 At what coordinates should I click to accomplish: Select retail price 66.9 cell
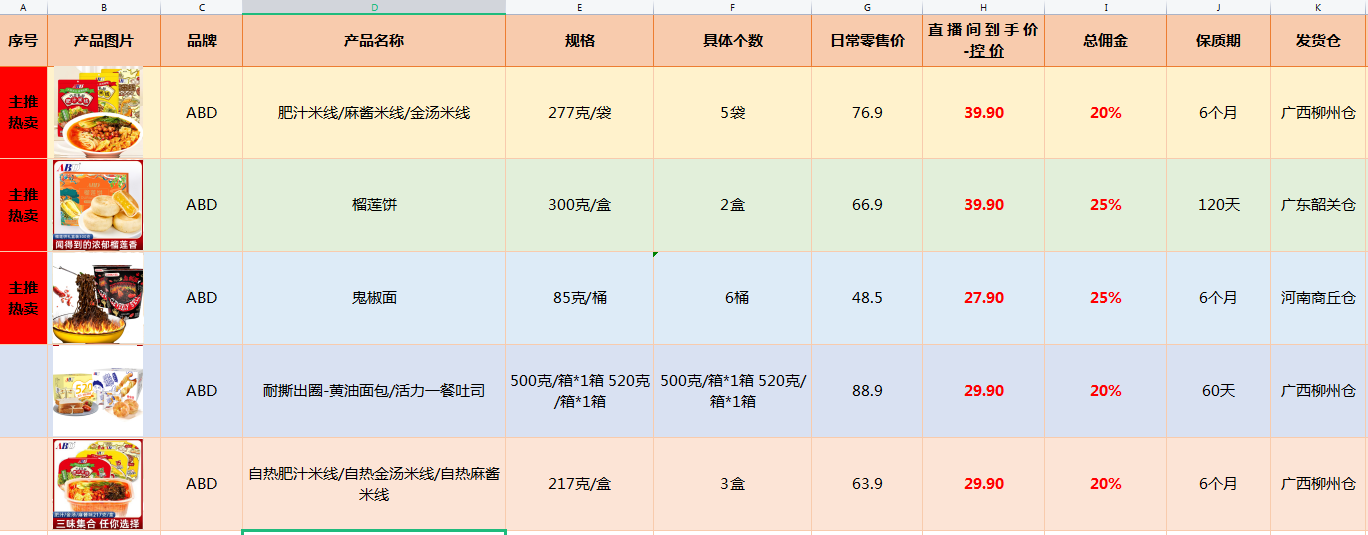point(867,205)
